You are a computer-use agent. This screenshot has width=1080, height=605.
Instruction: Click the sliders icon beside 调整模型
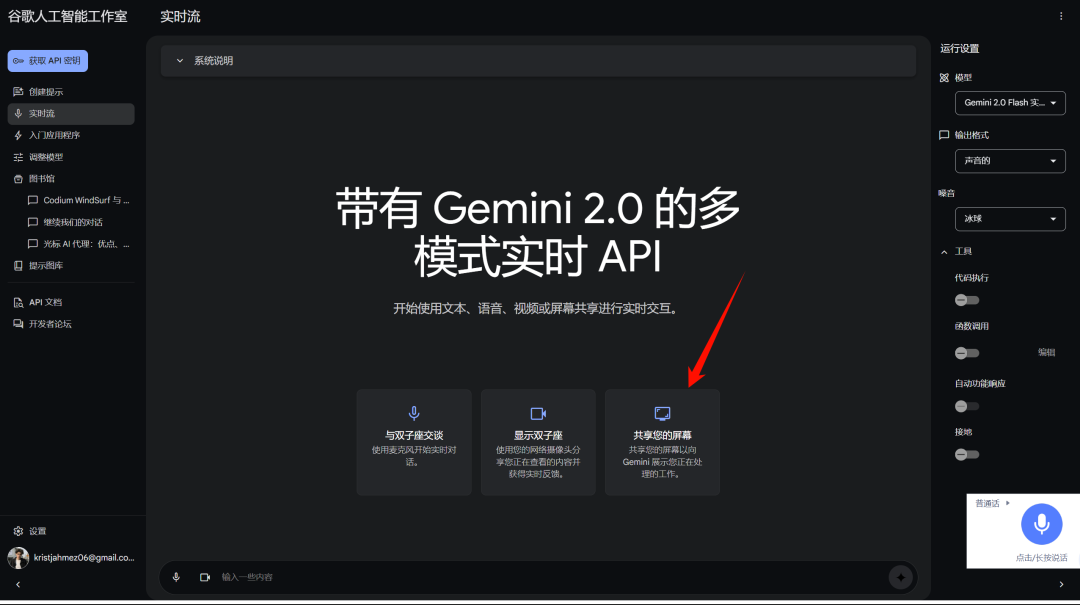pos(19,157)
